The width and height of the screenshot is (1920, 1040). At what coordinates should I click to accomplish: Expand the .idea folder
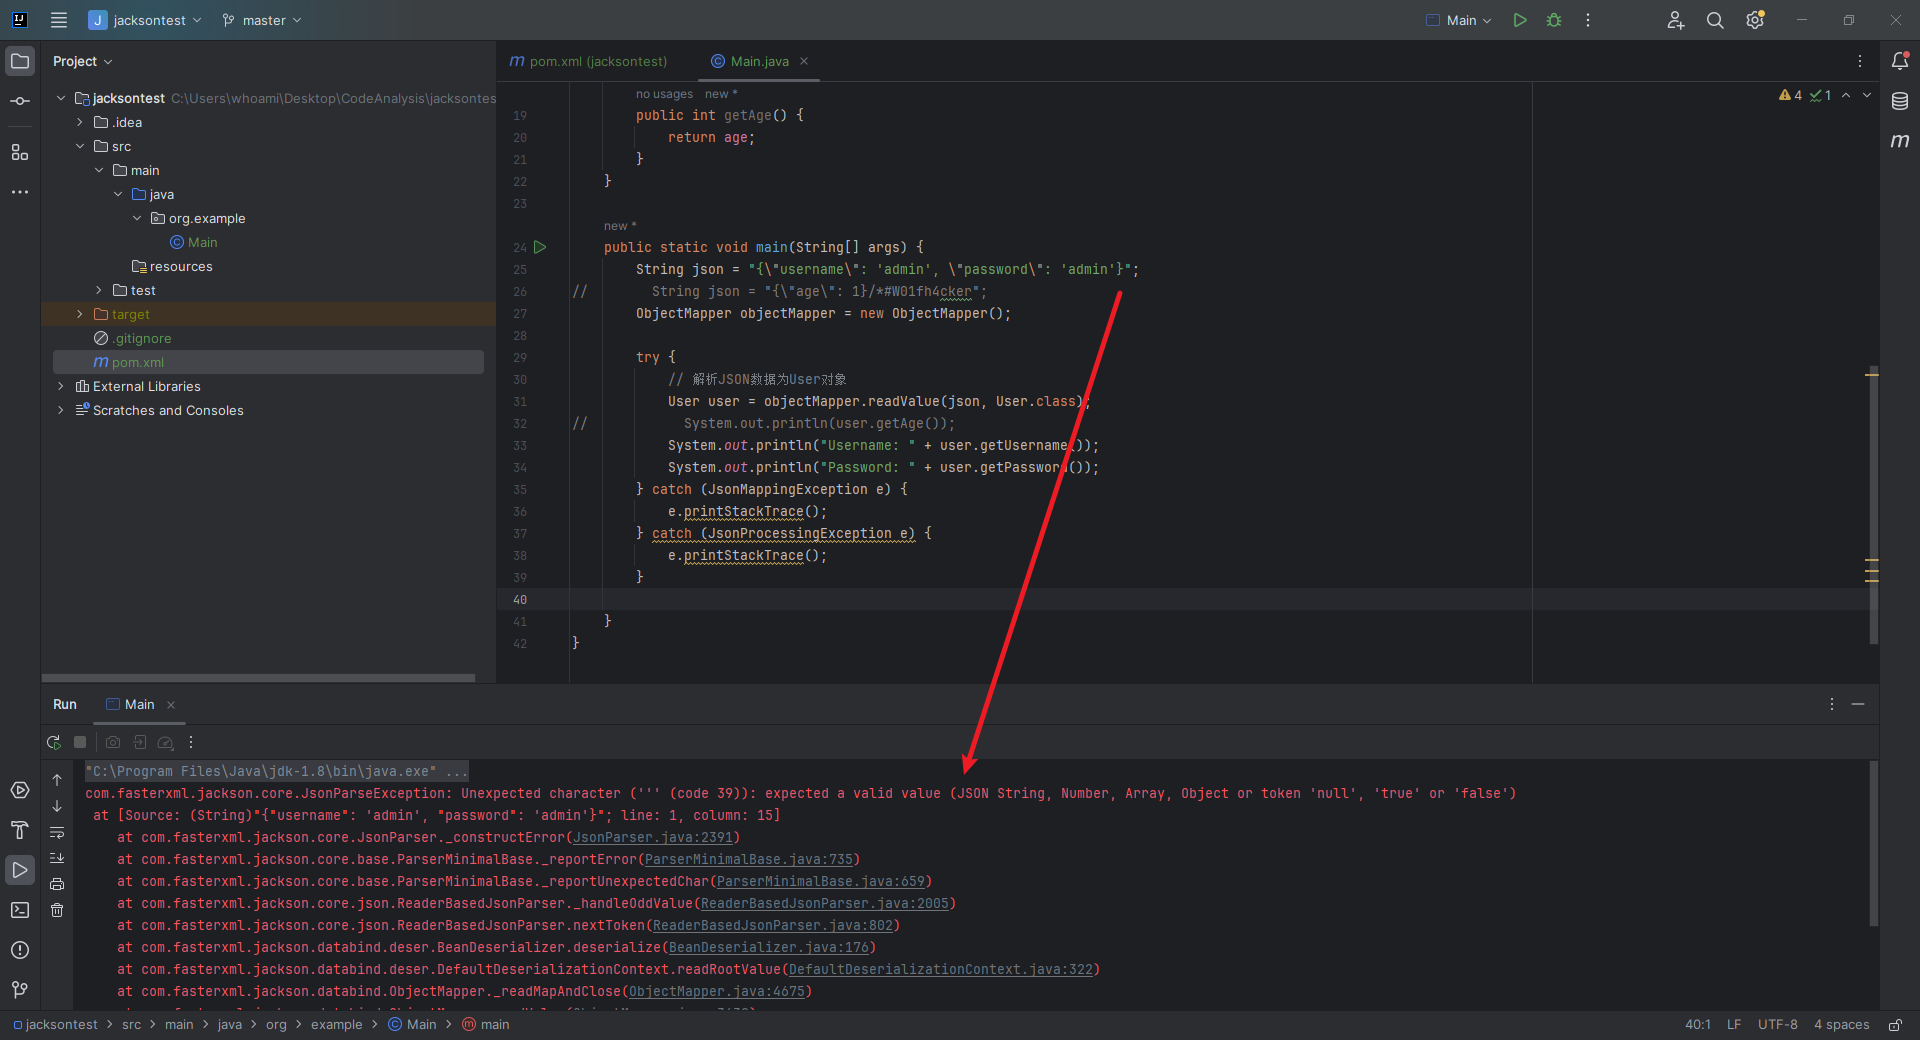(x=80, y=122)
